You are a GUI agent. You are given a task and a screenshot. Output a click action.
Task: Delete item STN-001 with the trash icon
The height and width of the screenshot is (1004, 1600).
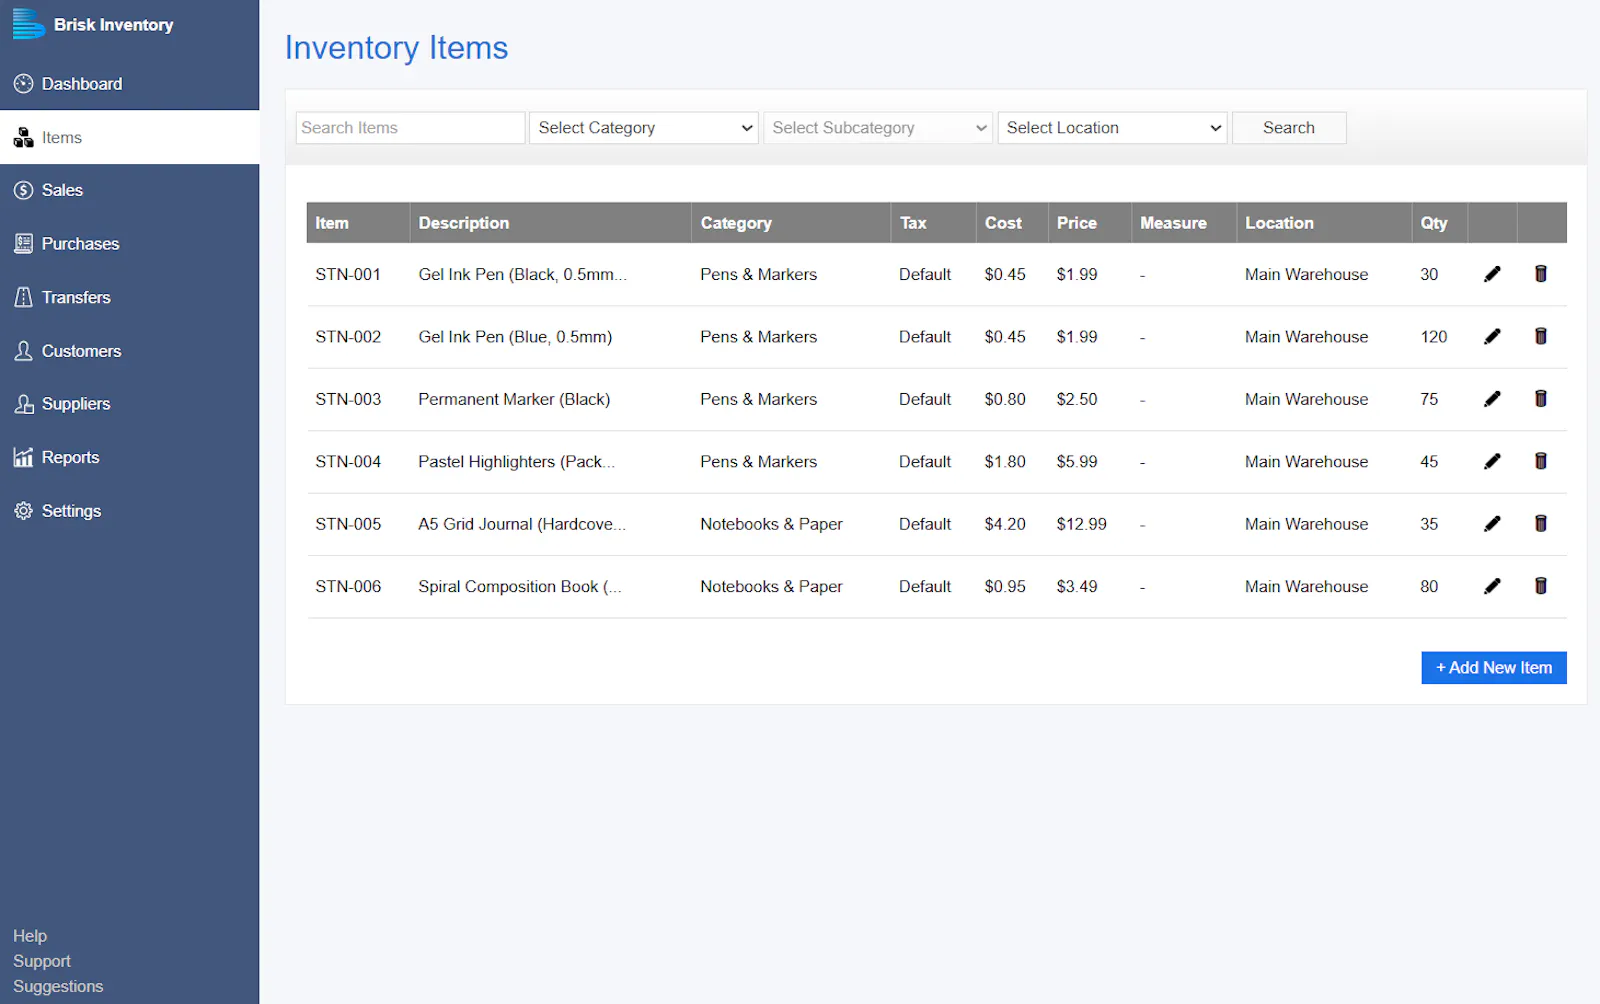(x=1541, y=274)
